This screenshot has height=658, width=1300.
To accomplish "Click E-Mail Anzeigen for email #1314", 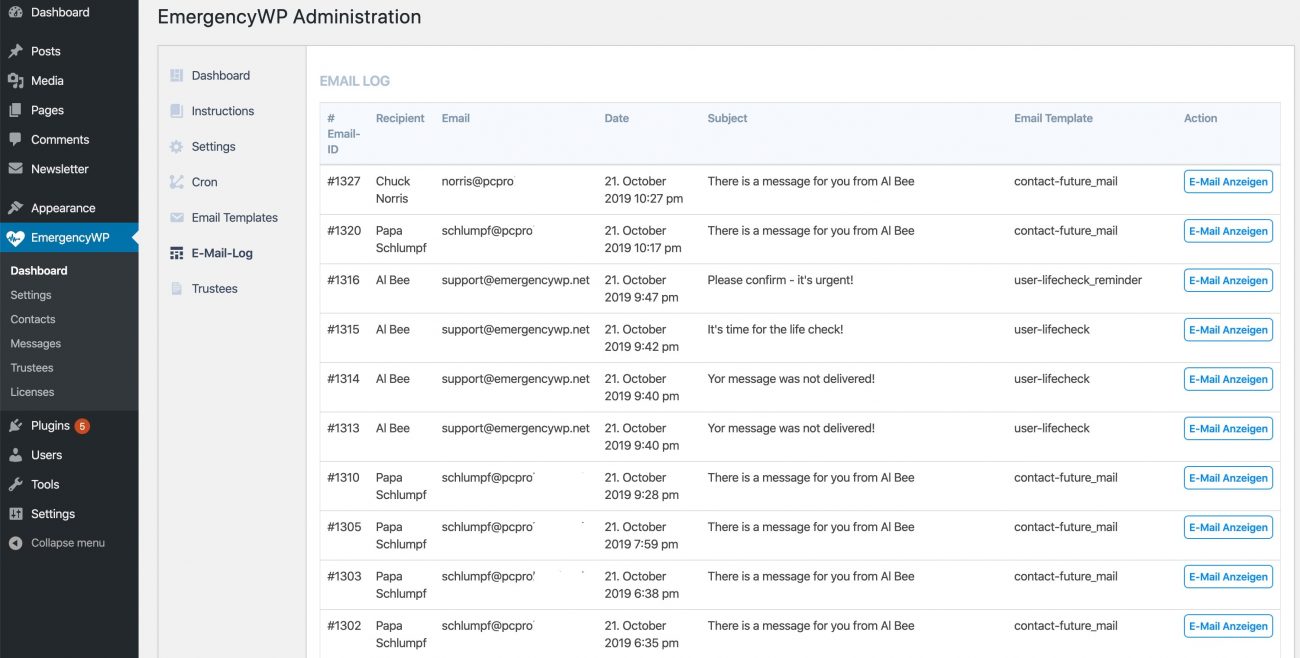I will click(1228, 379).
